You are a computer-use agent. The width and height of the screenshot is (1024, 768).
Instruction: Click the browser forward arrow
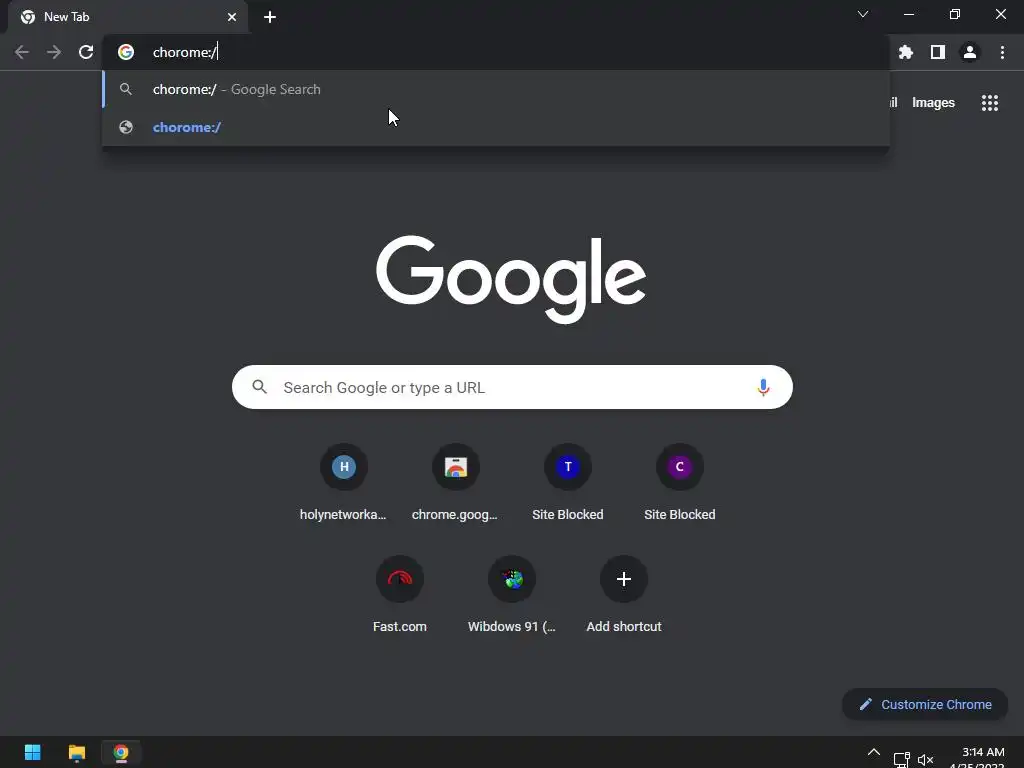click(x=54, y=52)
